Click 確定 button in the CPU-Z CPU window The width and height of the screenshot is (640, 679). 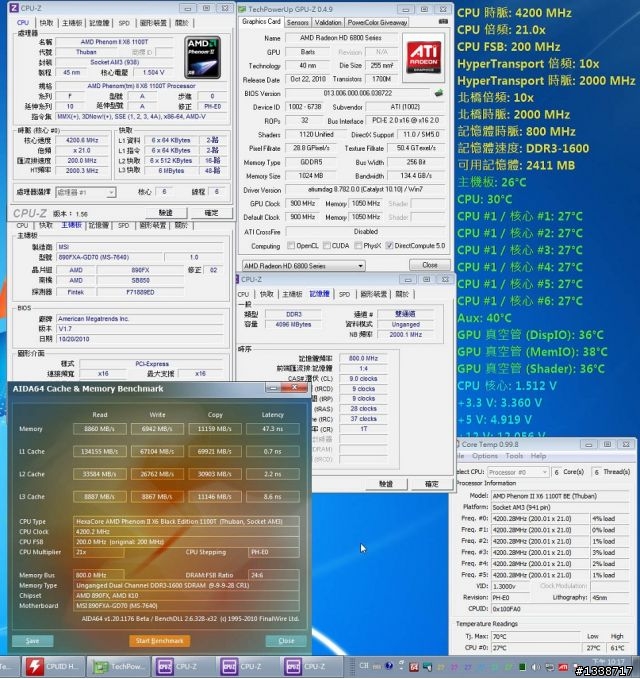click(211, 213)
